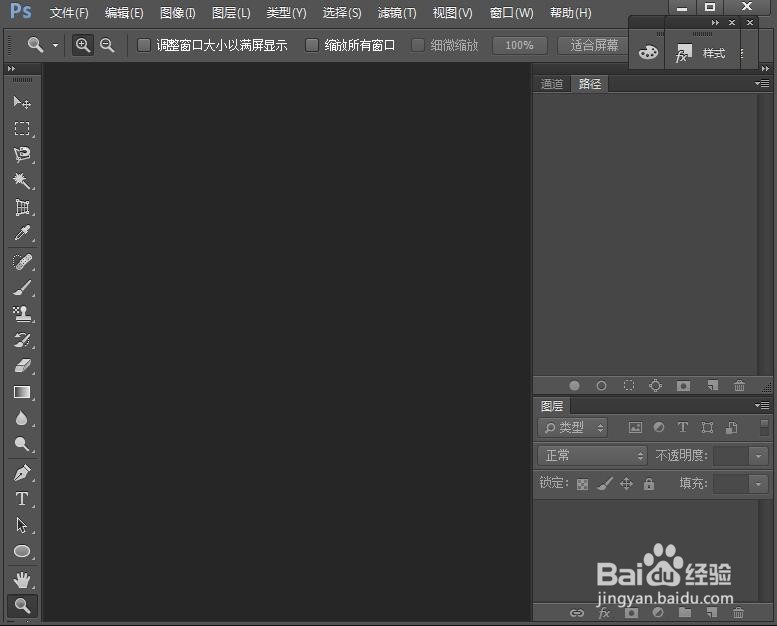This screenshot has width=777, height=626.
Task: Select the Ellipse shape tool
Action: (x=22, y=551)
